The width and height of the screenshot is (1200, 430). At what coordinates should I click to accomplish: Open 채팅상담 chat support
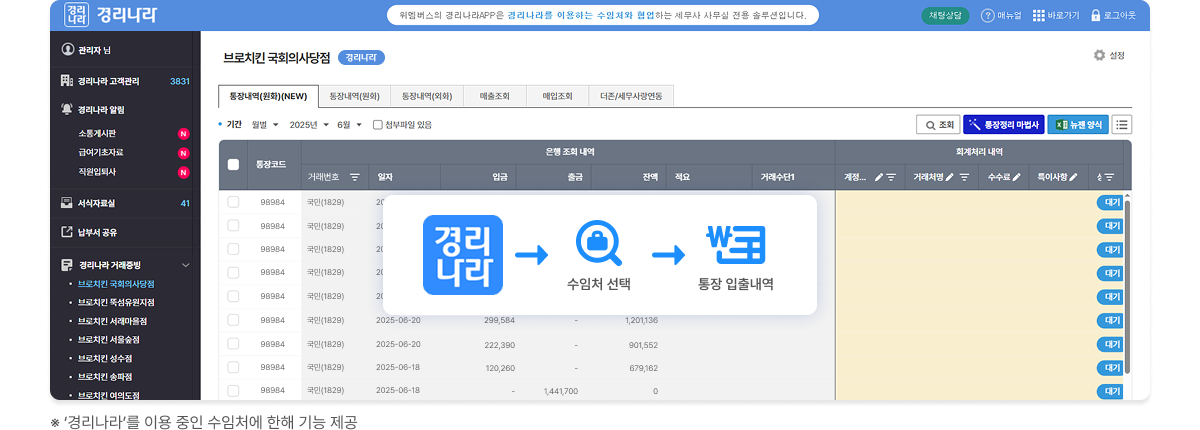tap(945, 15)
